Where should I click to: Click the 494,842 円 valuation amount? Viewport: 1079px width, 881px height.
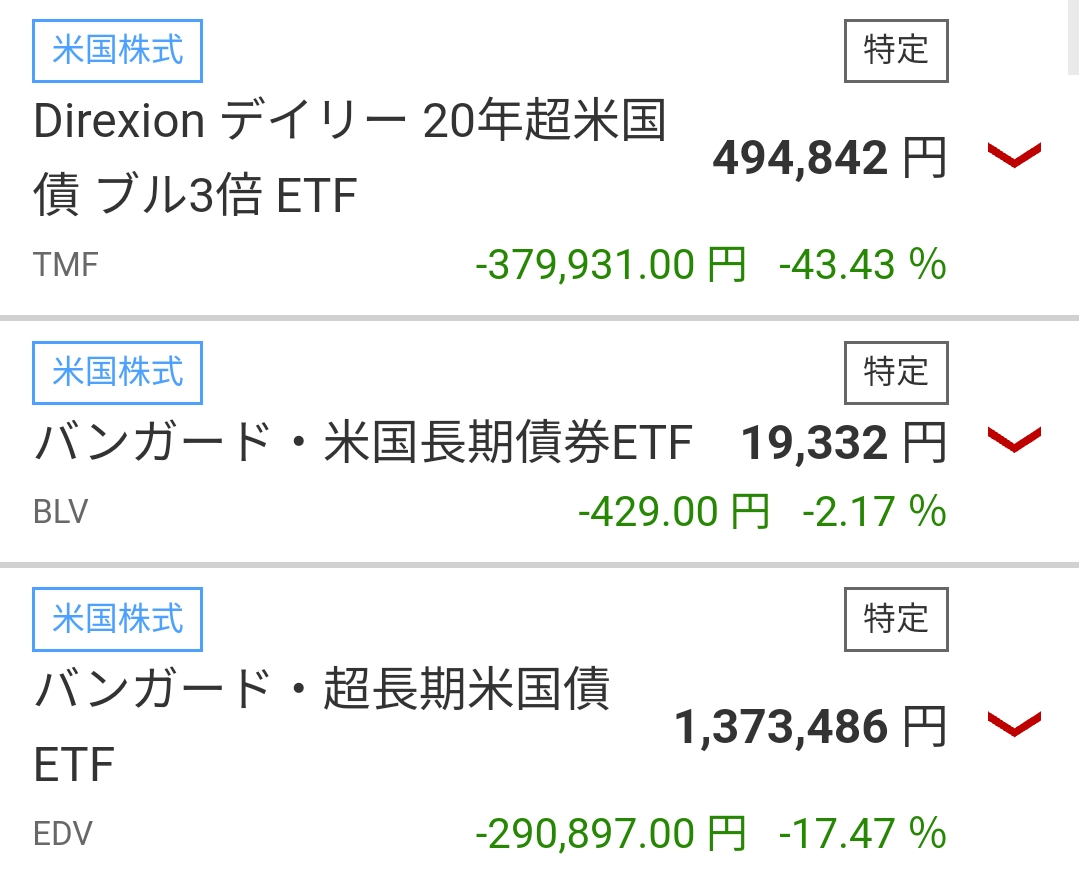(x=829, y=158)
